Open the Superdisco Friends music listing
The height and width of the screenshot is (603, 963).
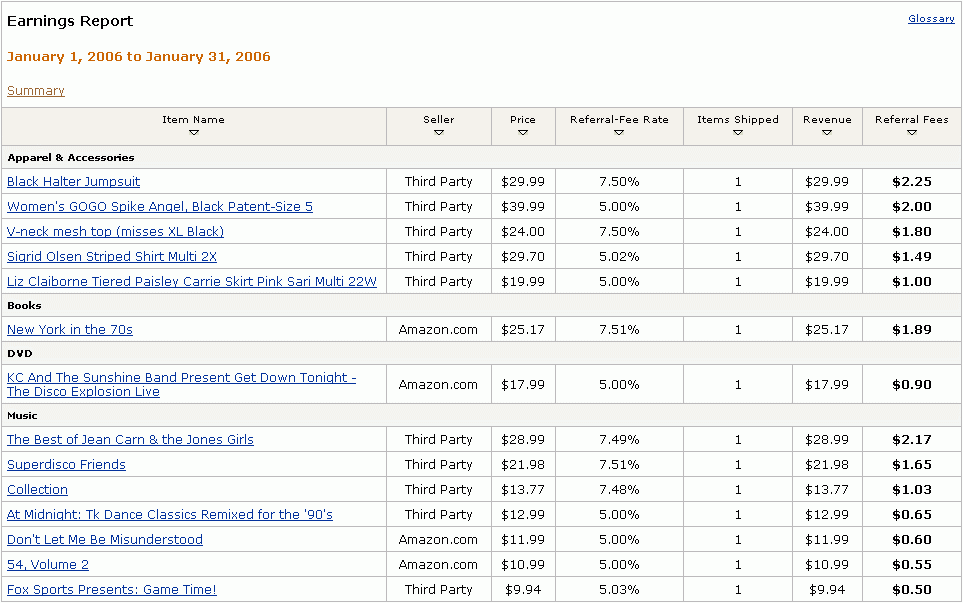point(66,464)
